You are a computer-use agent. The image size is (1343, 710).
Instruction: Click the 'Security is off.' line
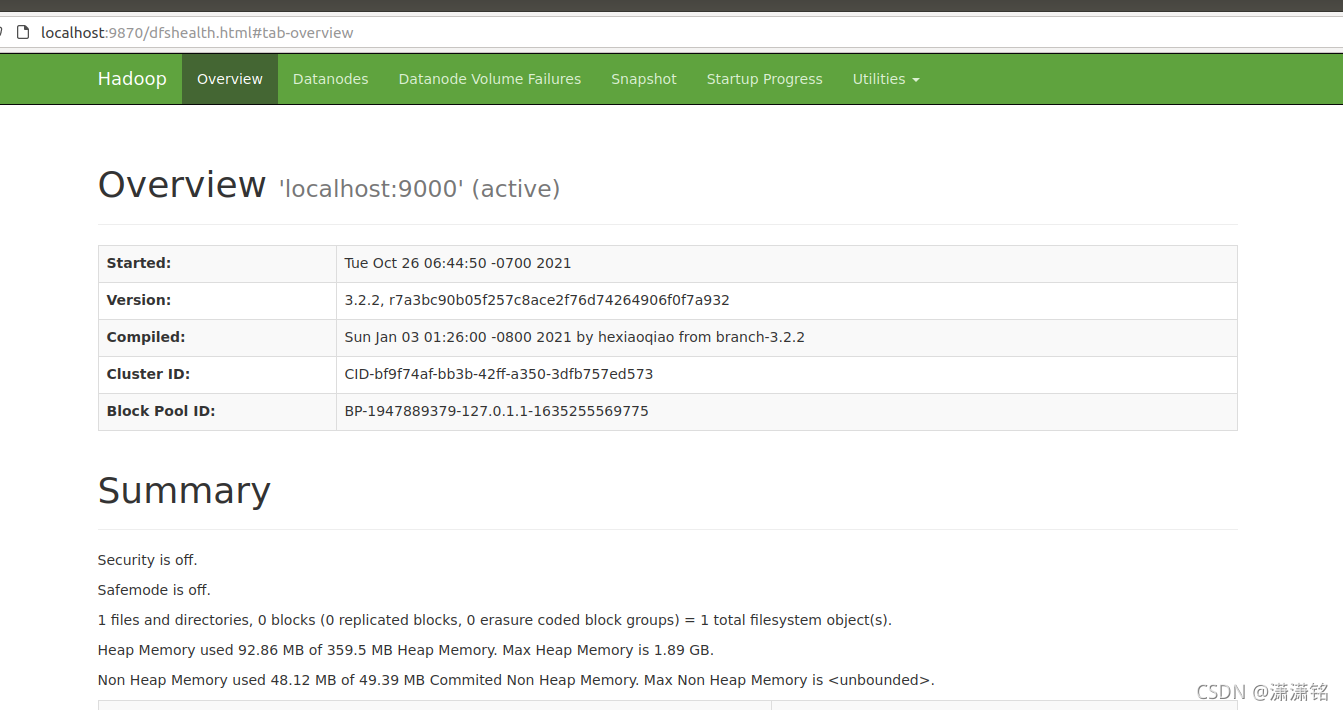[x=148, y=560]
